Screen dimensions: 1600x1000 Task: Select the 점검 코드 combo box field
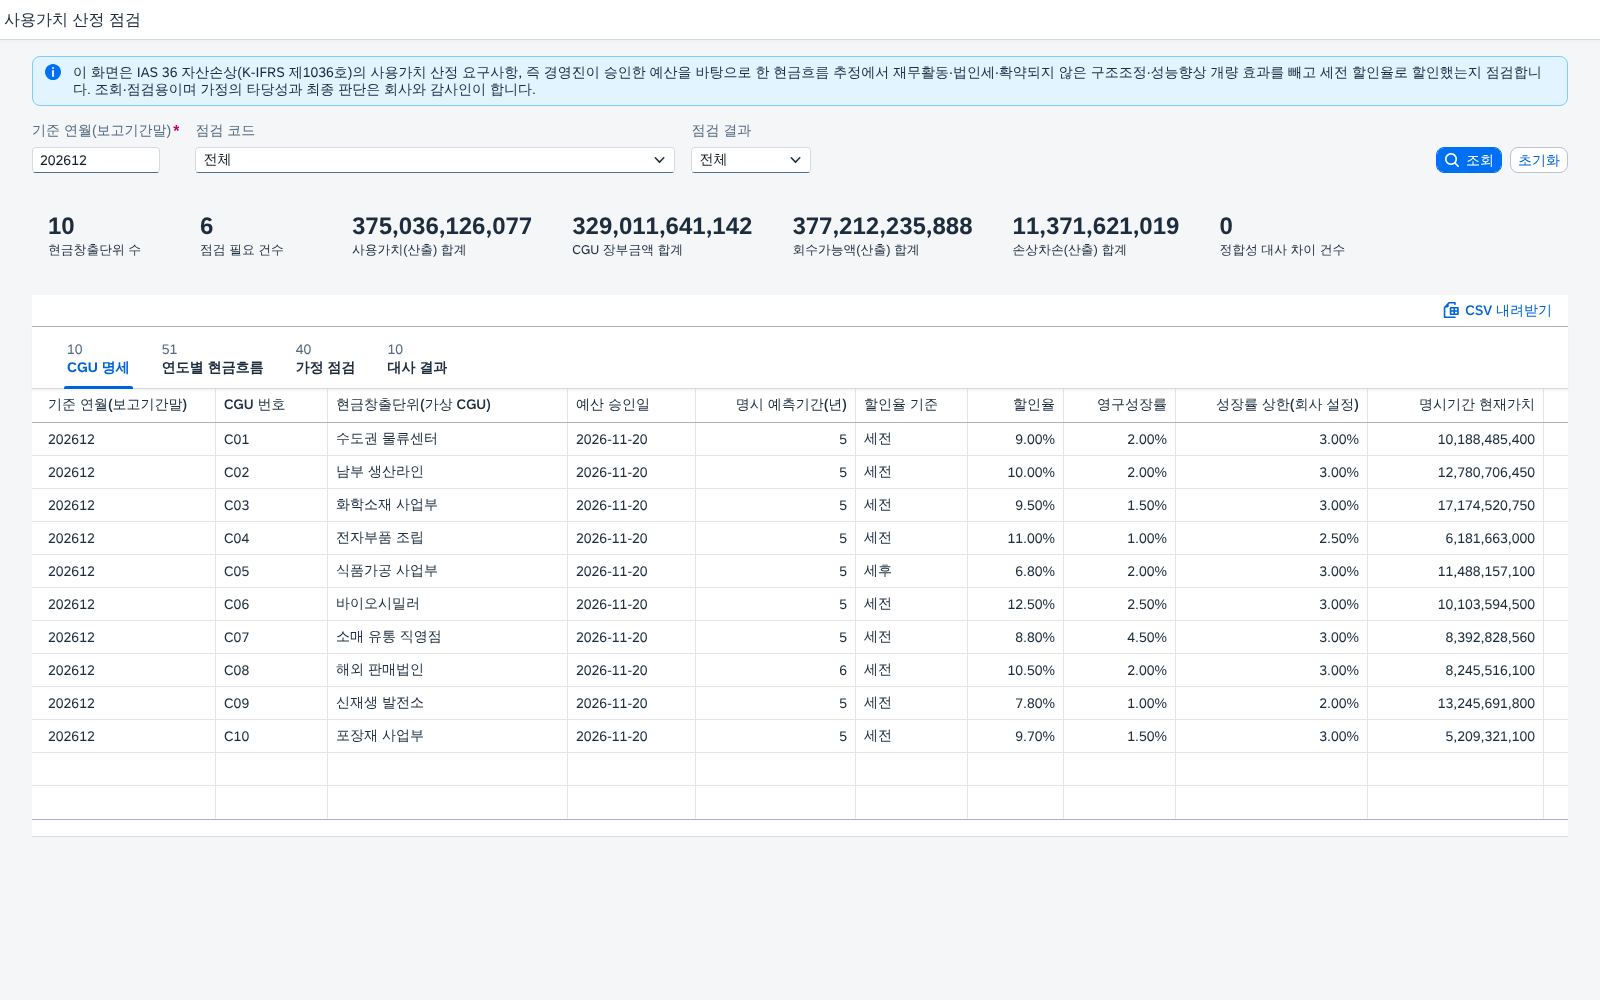tap(435, 160)
